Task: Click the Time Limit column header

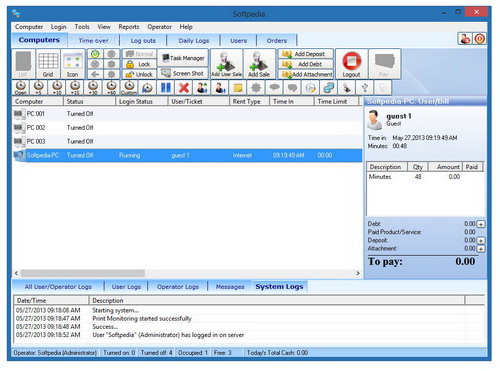Action: 336,101
